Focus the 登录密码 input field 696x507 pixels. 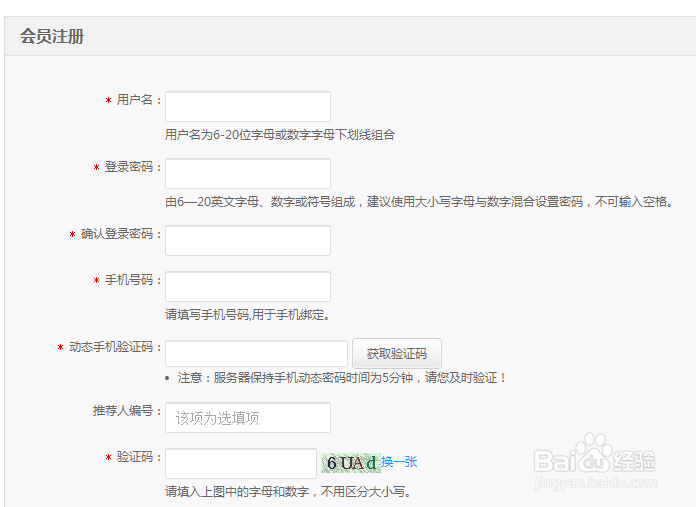point(248,174)
